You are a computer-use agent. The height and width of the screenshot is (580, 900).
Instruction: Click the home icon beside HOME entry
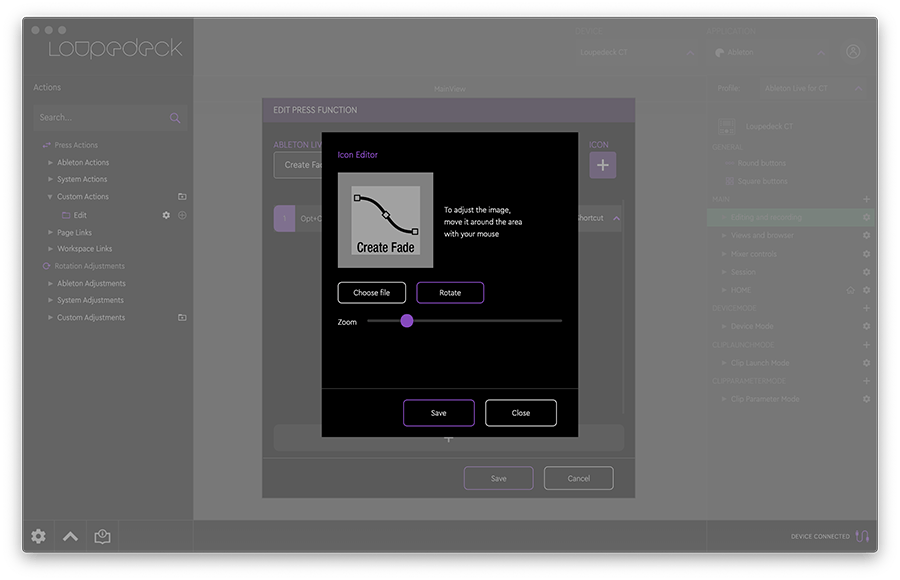pyautogui.click(x=849, y=290)
